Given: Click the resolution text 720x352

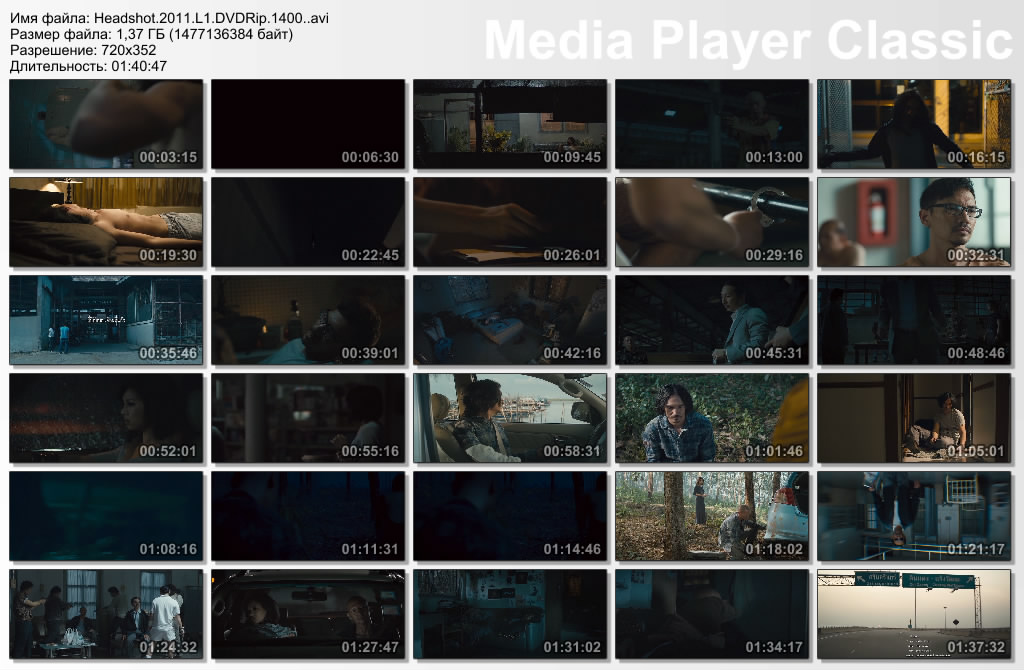Looking at the screenshot, I should coord(129,50).
